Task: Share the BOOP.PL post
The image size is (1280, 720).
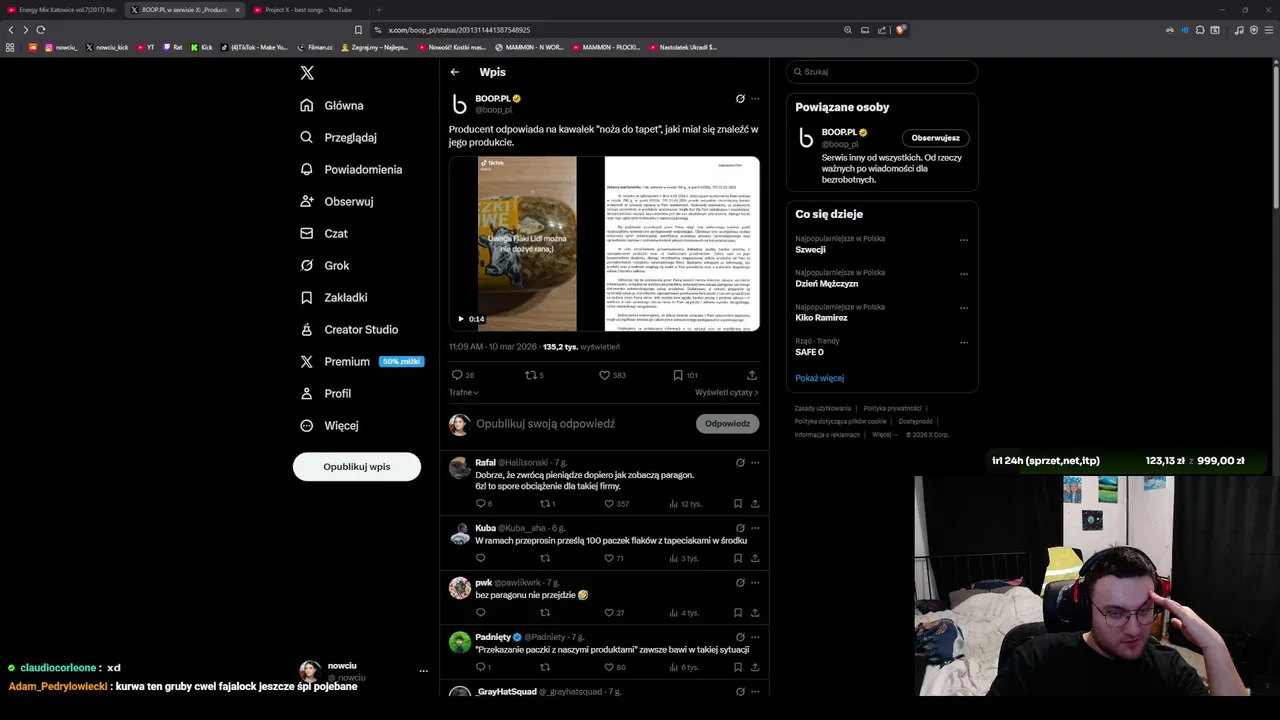Action: tap(752, 375)
